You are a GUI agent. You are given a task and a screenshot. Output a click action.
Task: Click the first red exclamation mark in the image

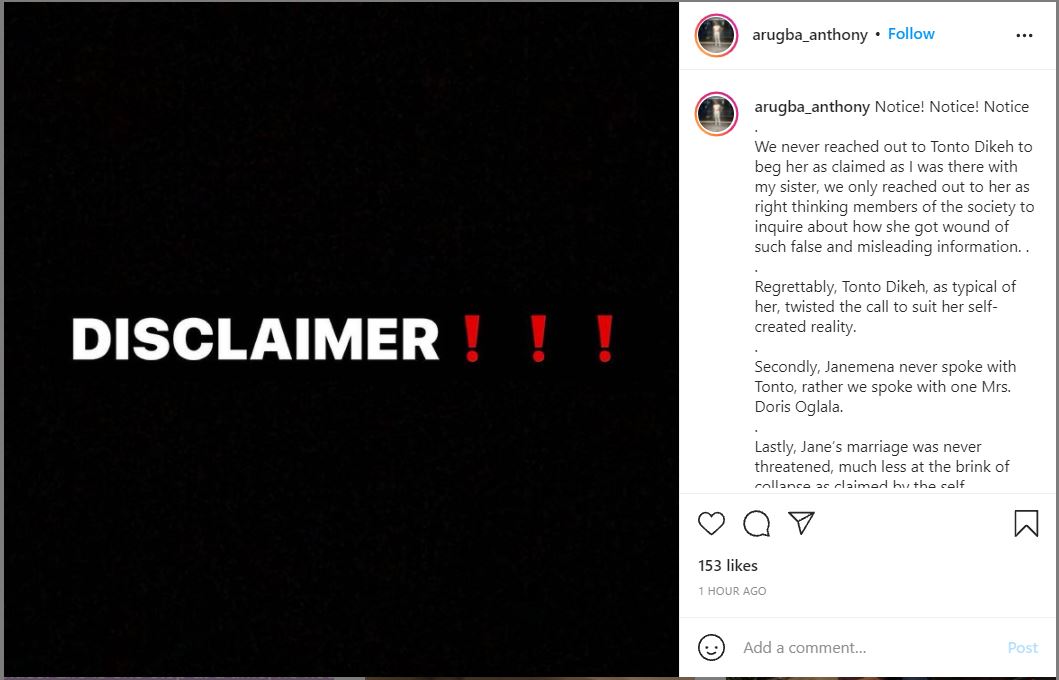coord(472,339)
